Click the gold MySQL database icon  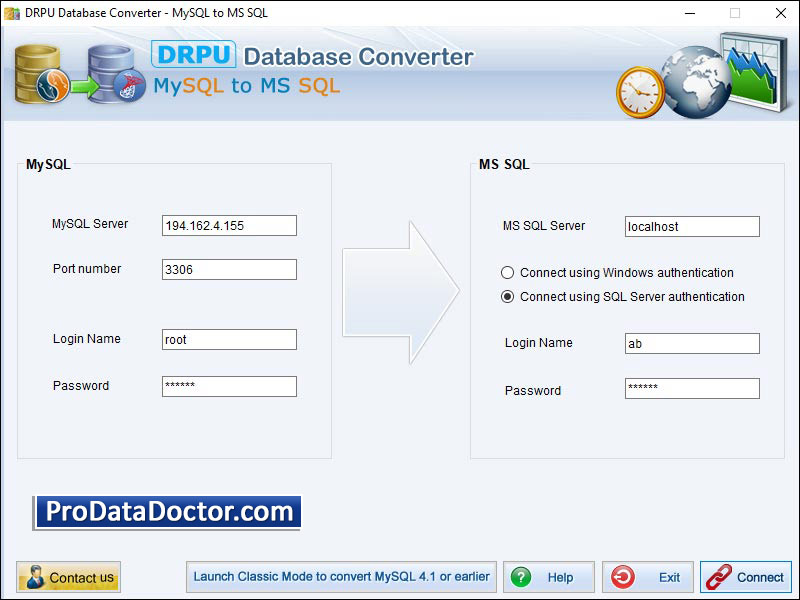(x=41, y=74)
